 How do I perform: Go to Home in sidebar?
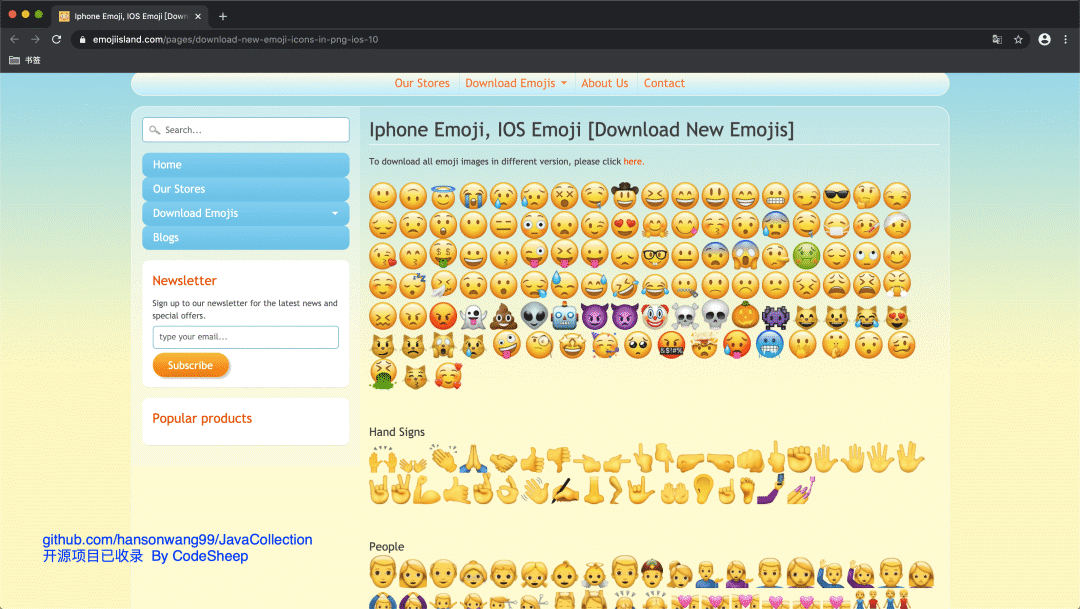(246, 165)
